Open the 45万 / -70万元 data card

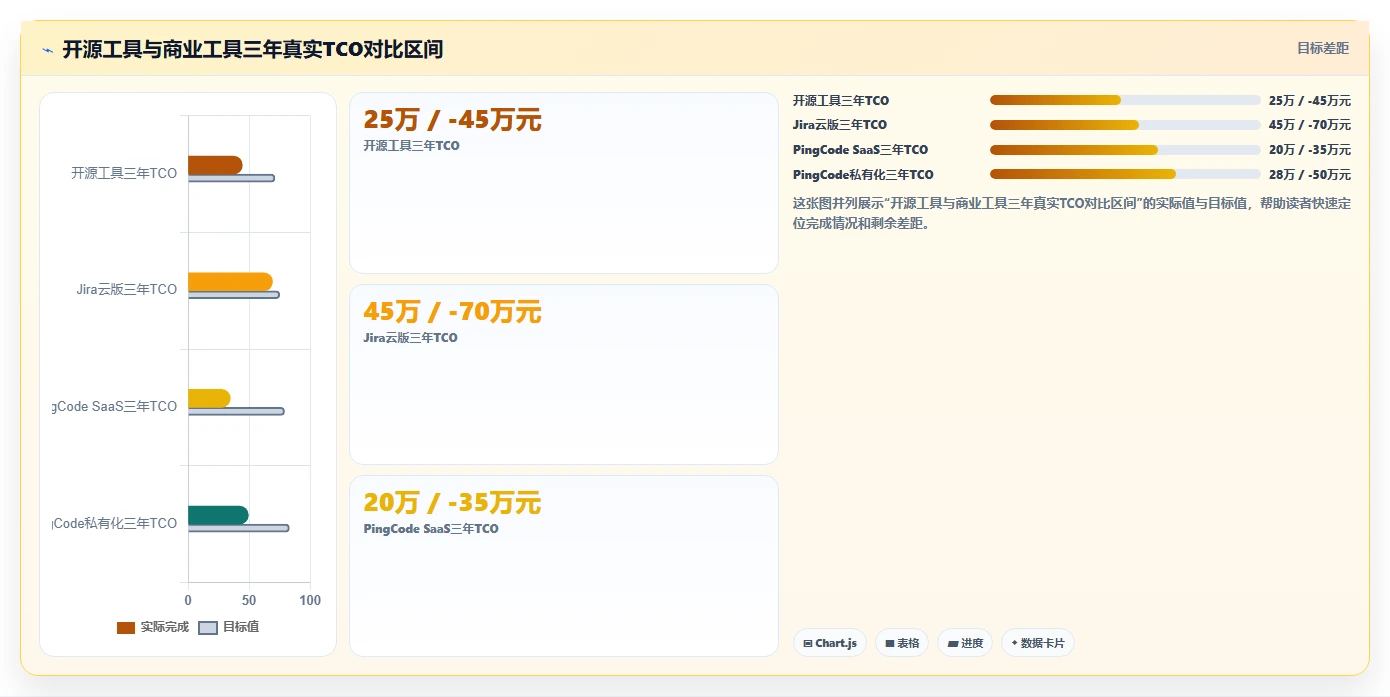(x=564, y=374)
